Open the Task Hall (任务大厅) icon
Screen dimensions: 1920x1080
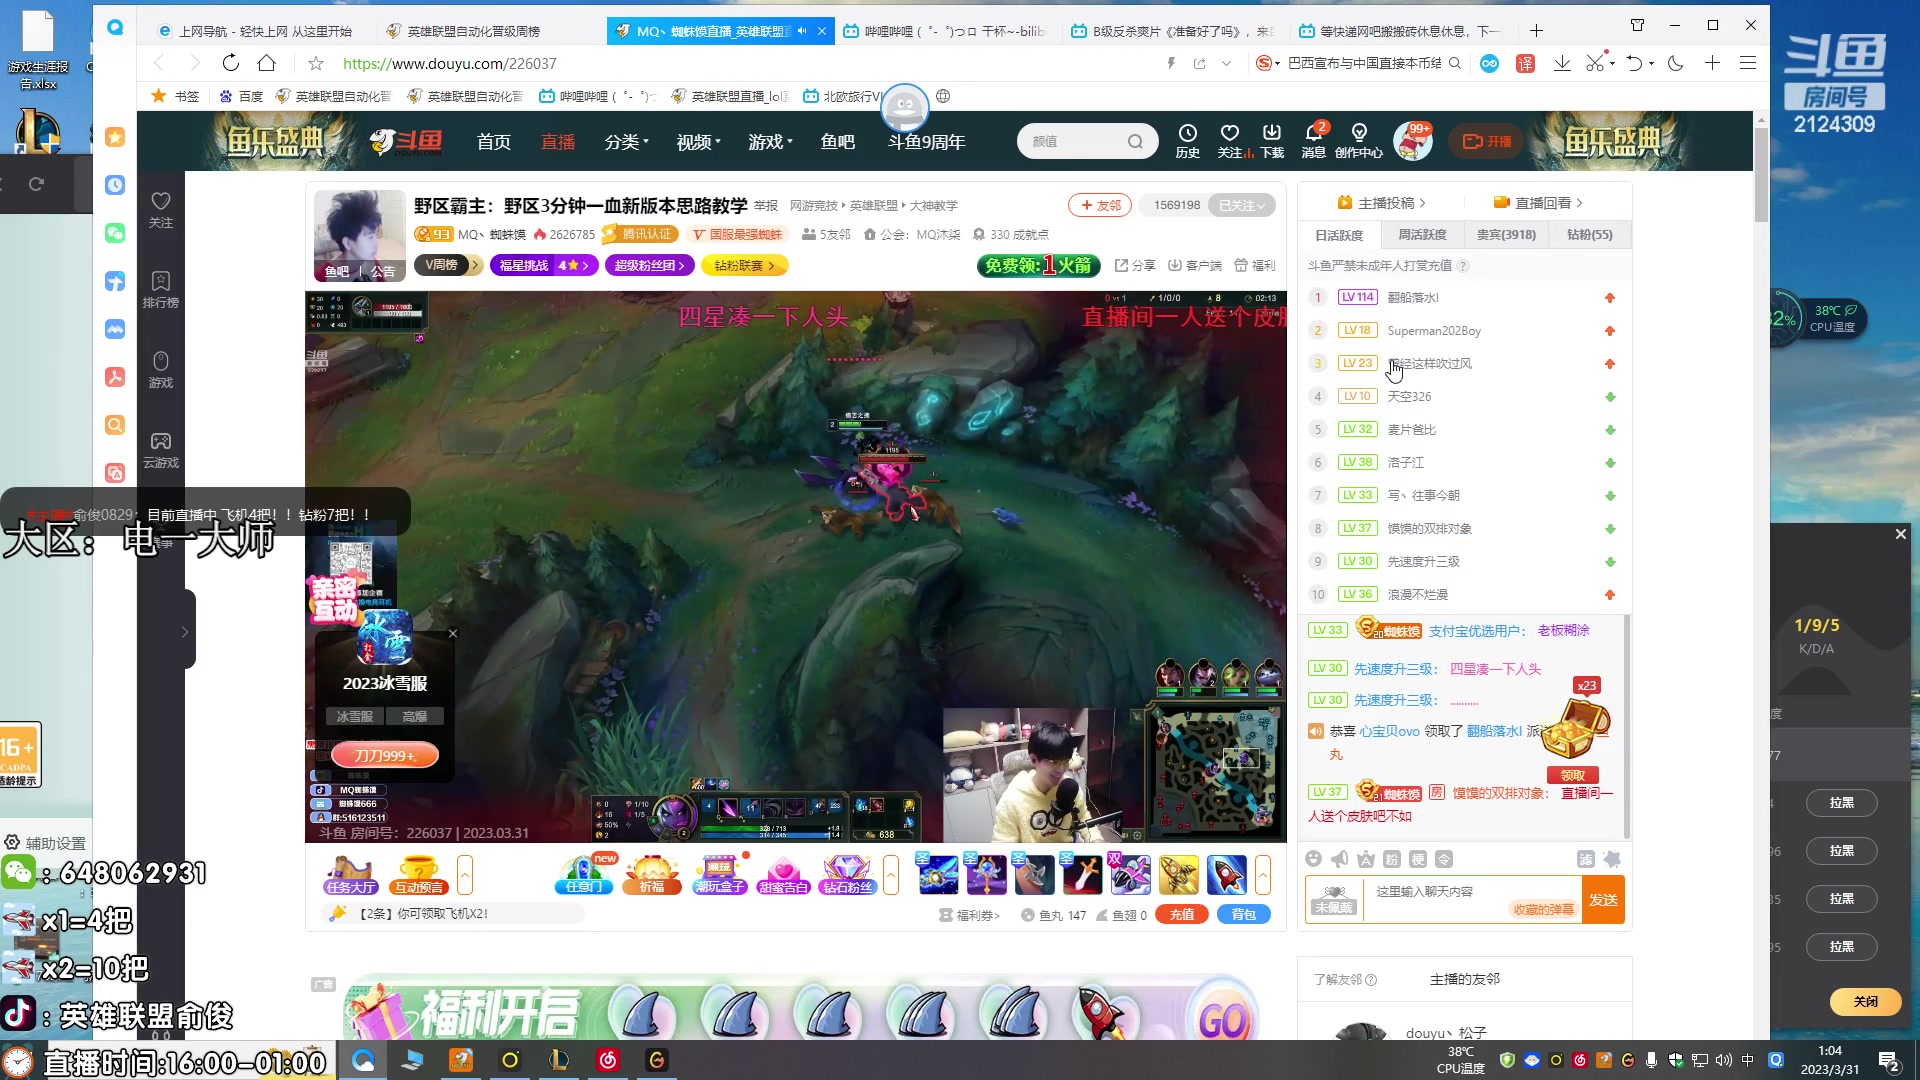[350, 874]
